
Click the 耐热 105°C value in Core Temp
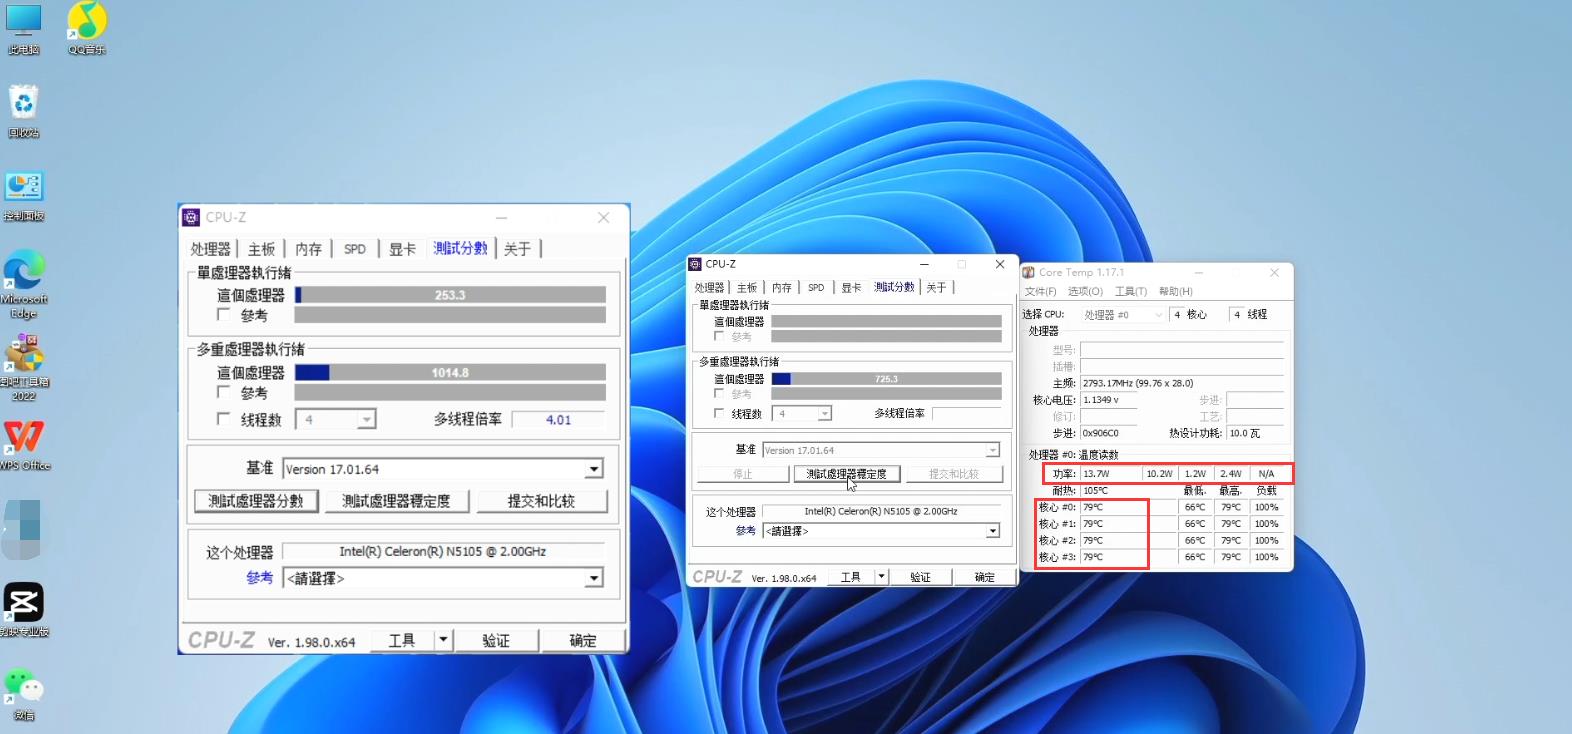coord(1096,491)
